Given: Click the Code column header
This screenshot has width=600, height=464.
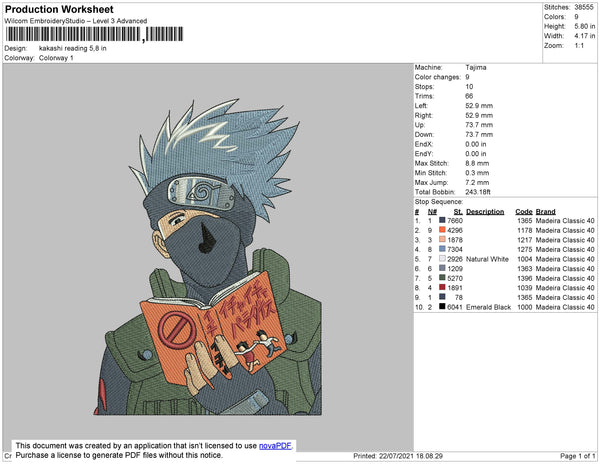Looking at the screenshot, I should tap(523, 212).
